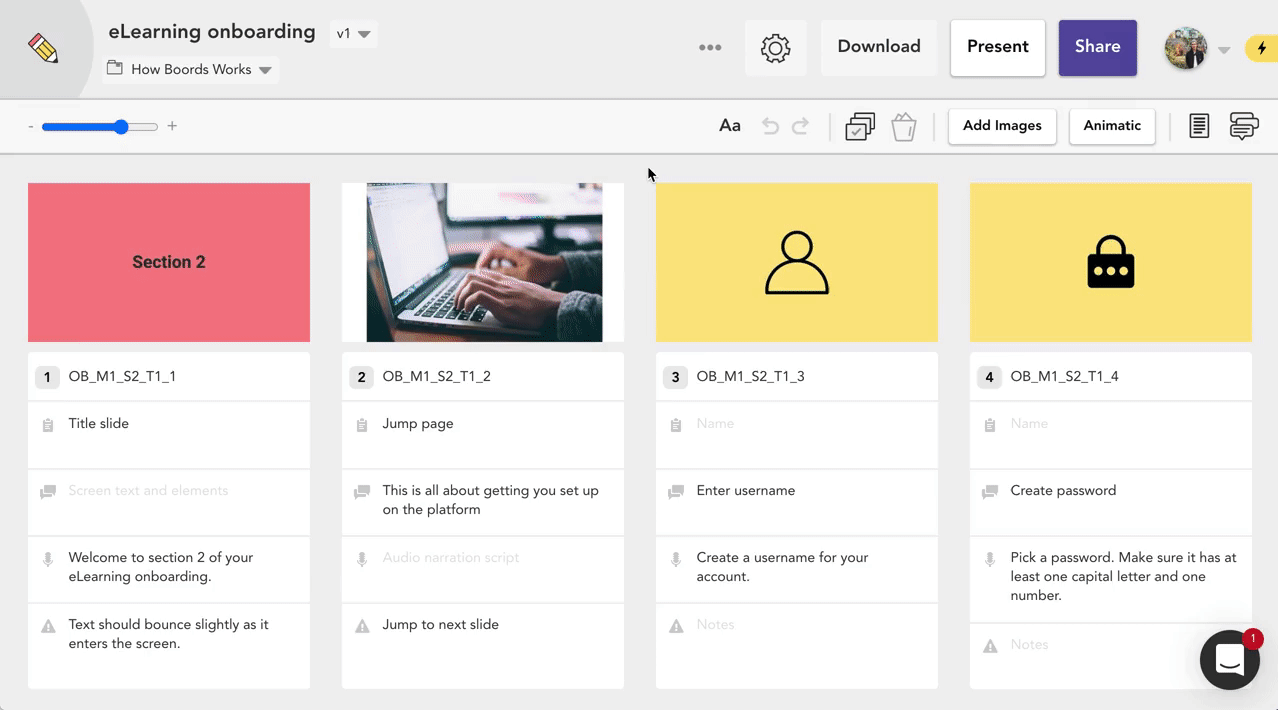1278x710 pixels.
Task: Click the redo arrow icon
Action: (801, 125)
